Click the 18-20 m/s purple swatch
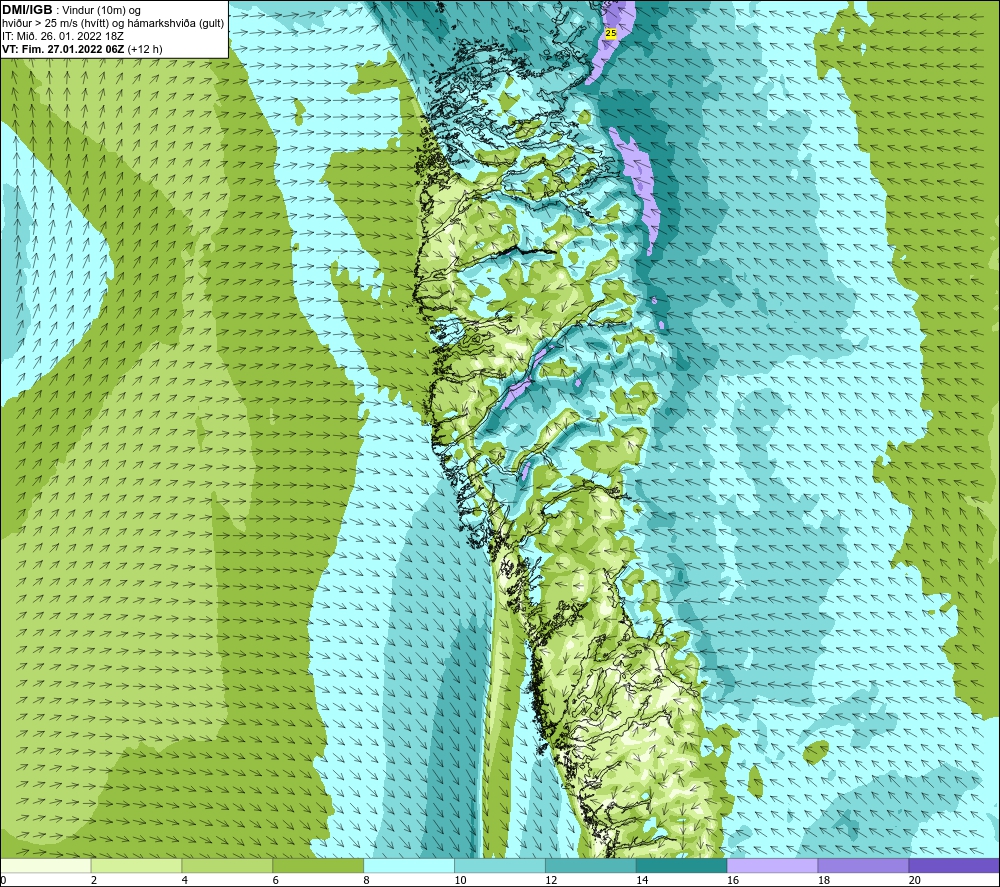Viewport: 1000px width, 887px height. pyautogui.click(x=864, y=865)
